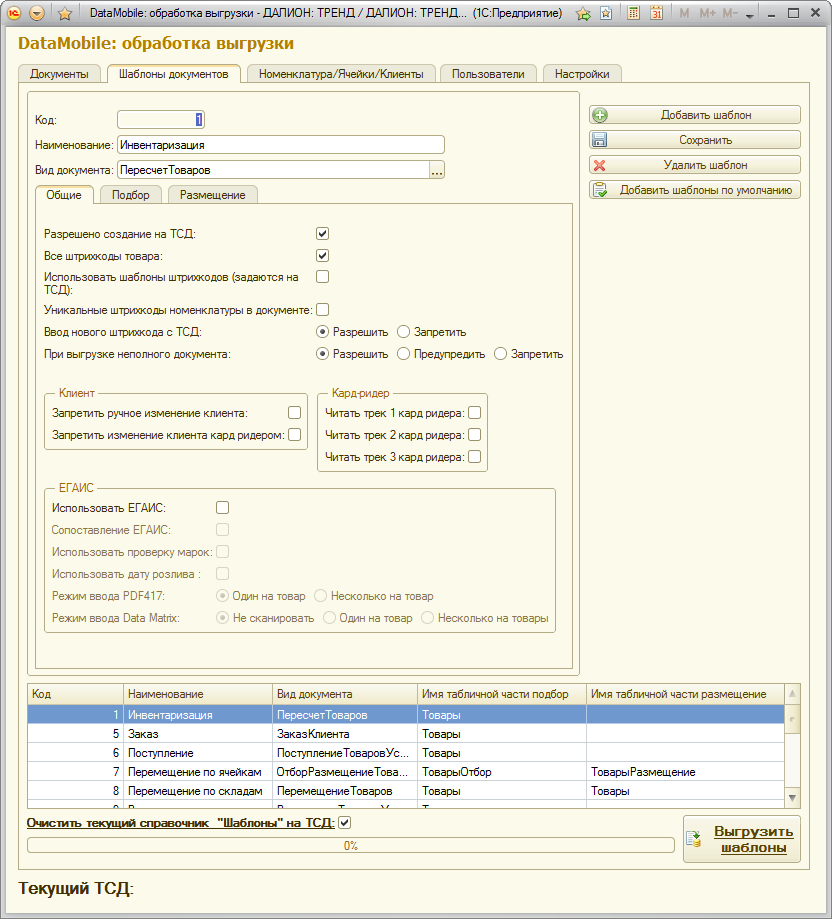Select Перемещение по ячейкам row
This screenshot has height=919, width=832.
[406, 772]
